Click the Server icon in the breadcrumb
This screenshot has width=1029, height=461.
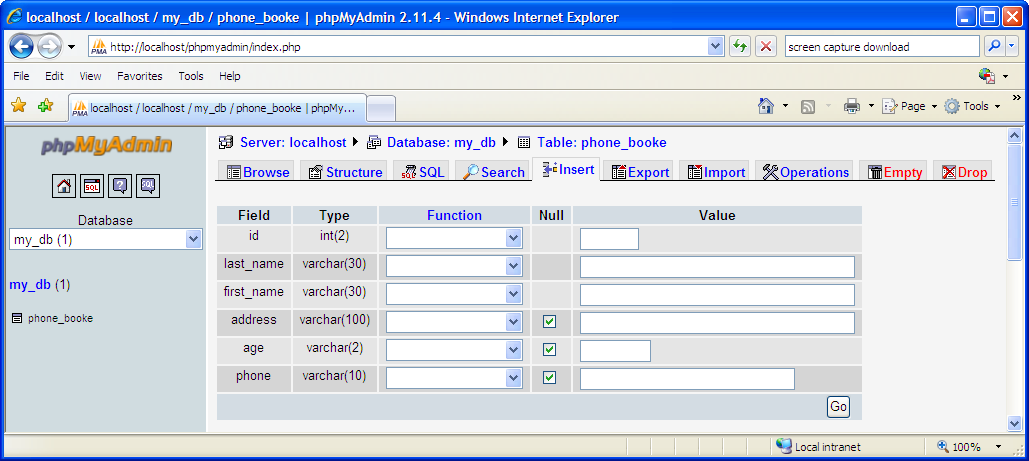(x=226, y=142)
